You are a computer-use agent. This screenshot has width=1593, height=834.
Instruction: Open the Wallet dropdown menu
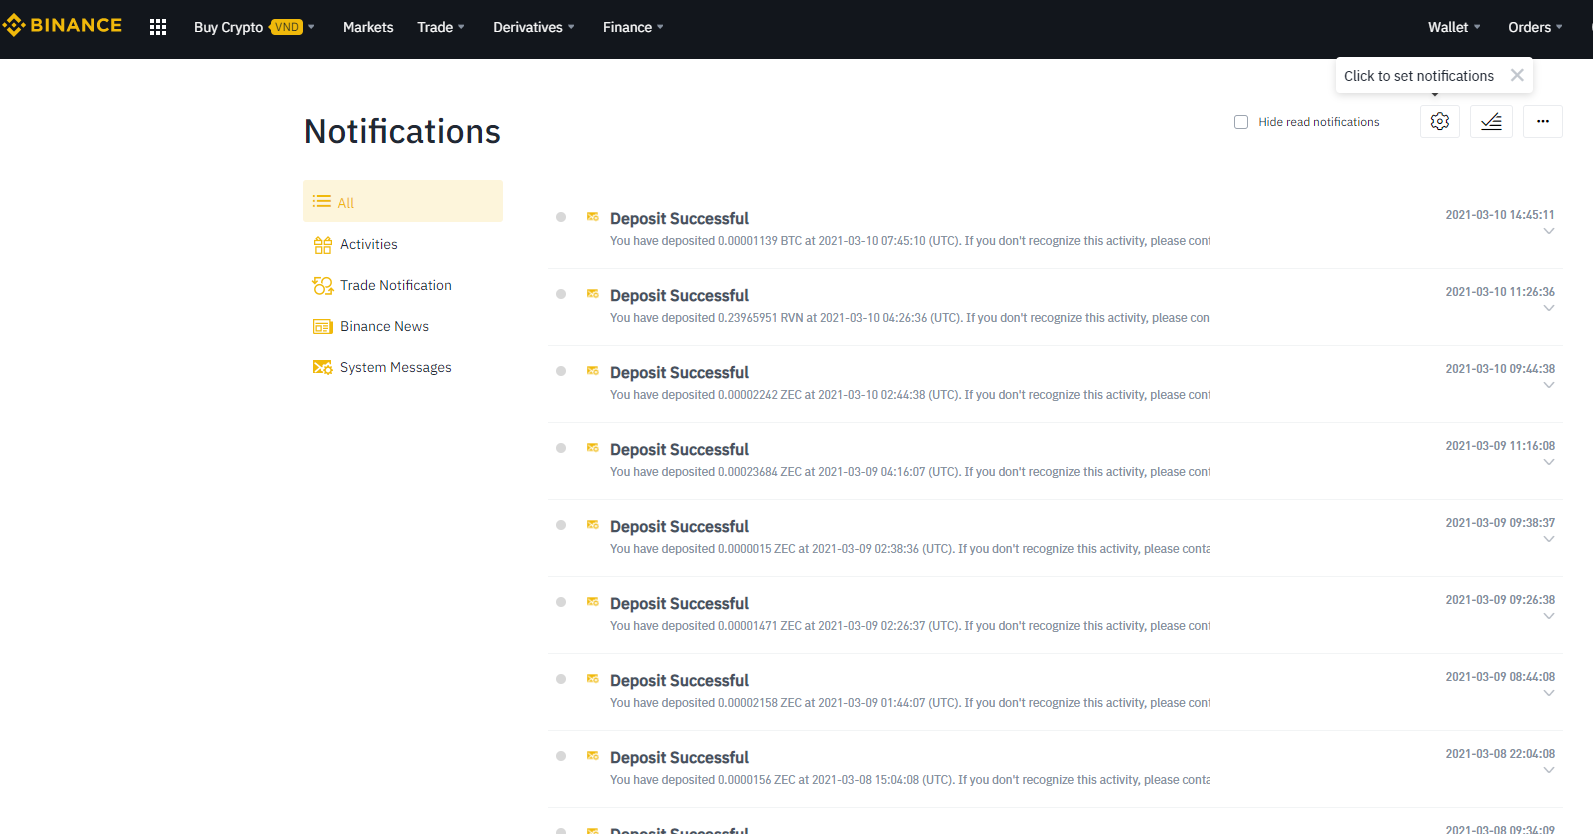(x=1453, y=27)
